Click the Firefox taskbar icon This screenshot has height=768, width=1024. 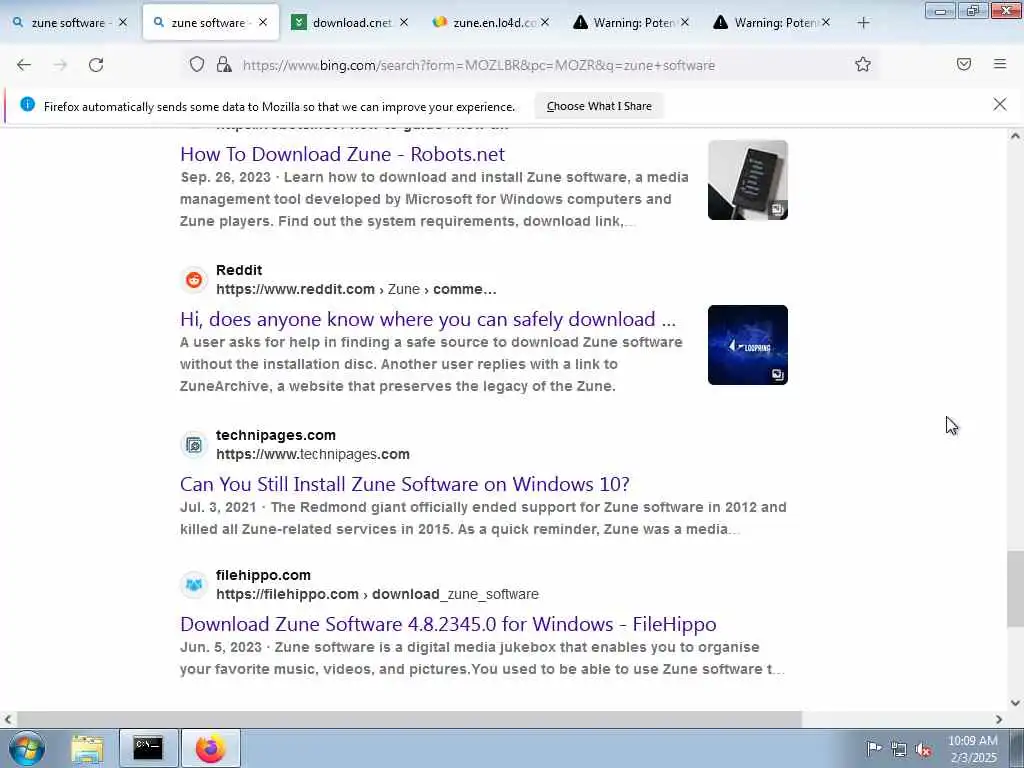pos(210,748)
